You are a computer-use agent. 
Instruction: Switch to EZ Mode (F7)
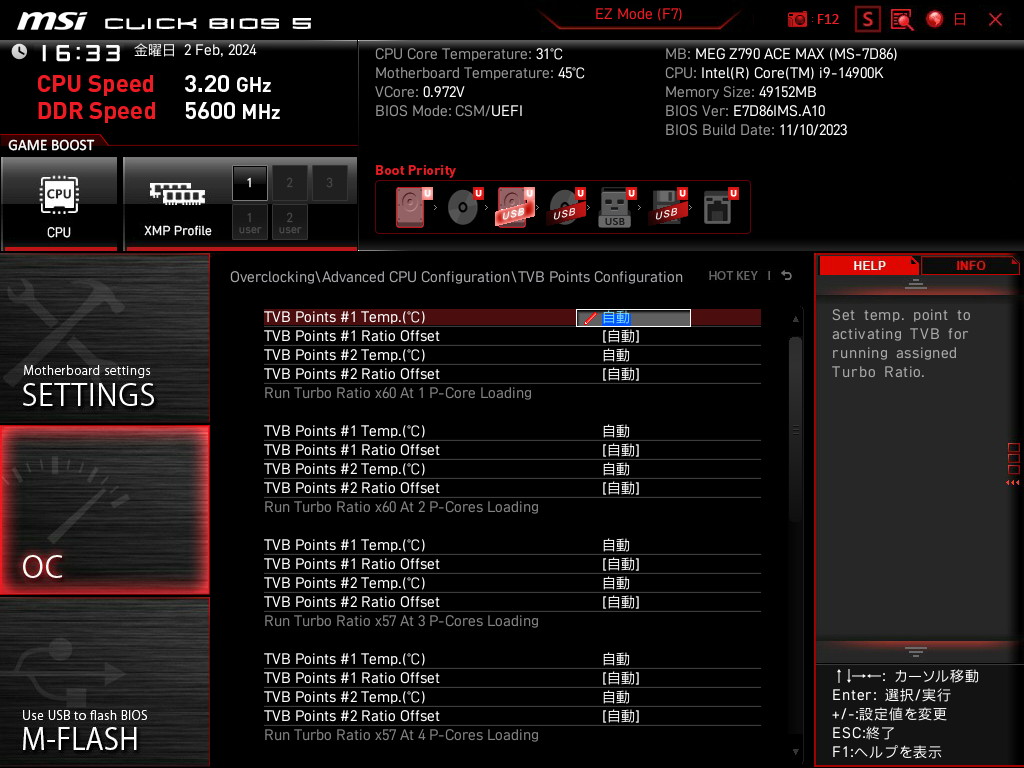[x=638, y=14]
